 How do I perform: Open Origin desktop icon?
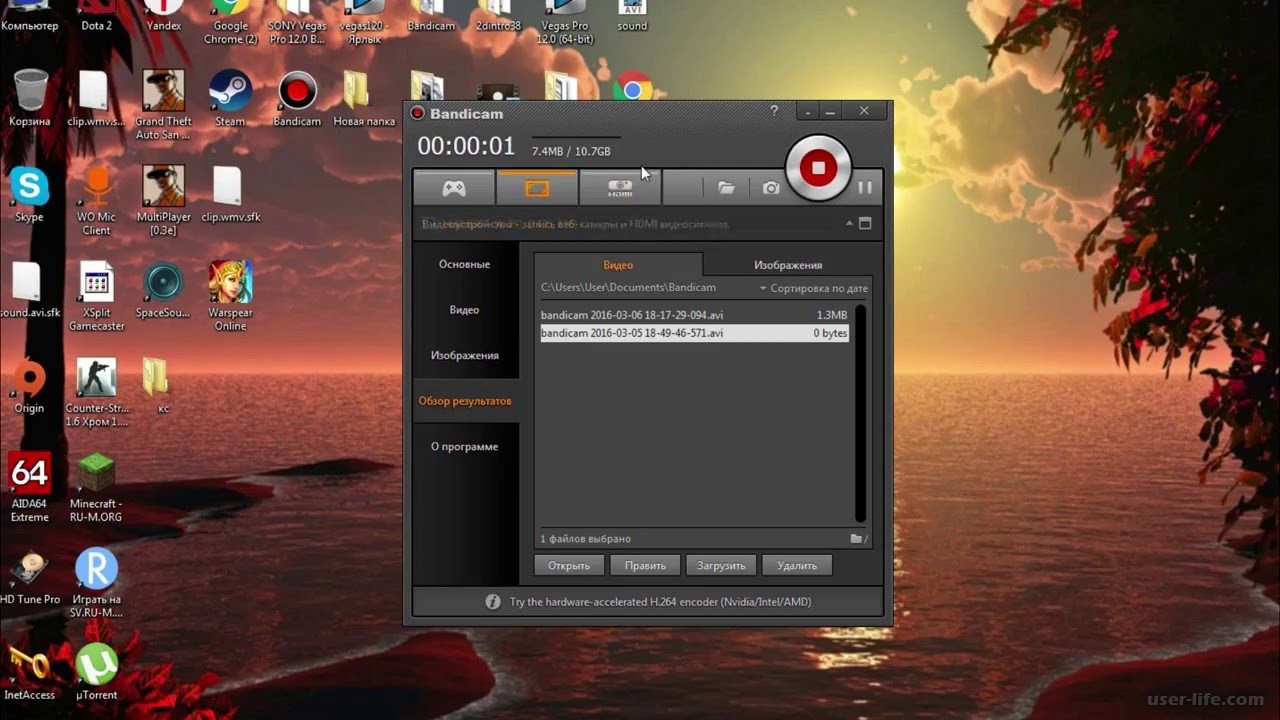pos(29,386)
